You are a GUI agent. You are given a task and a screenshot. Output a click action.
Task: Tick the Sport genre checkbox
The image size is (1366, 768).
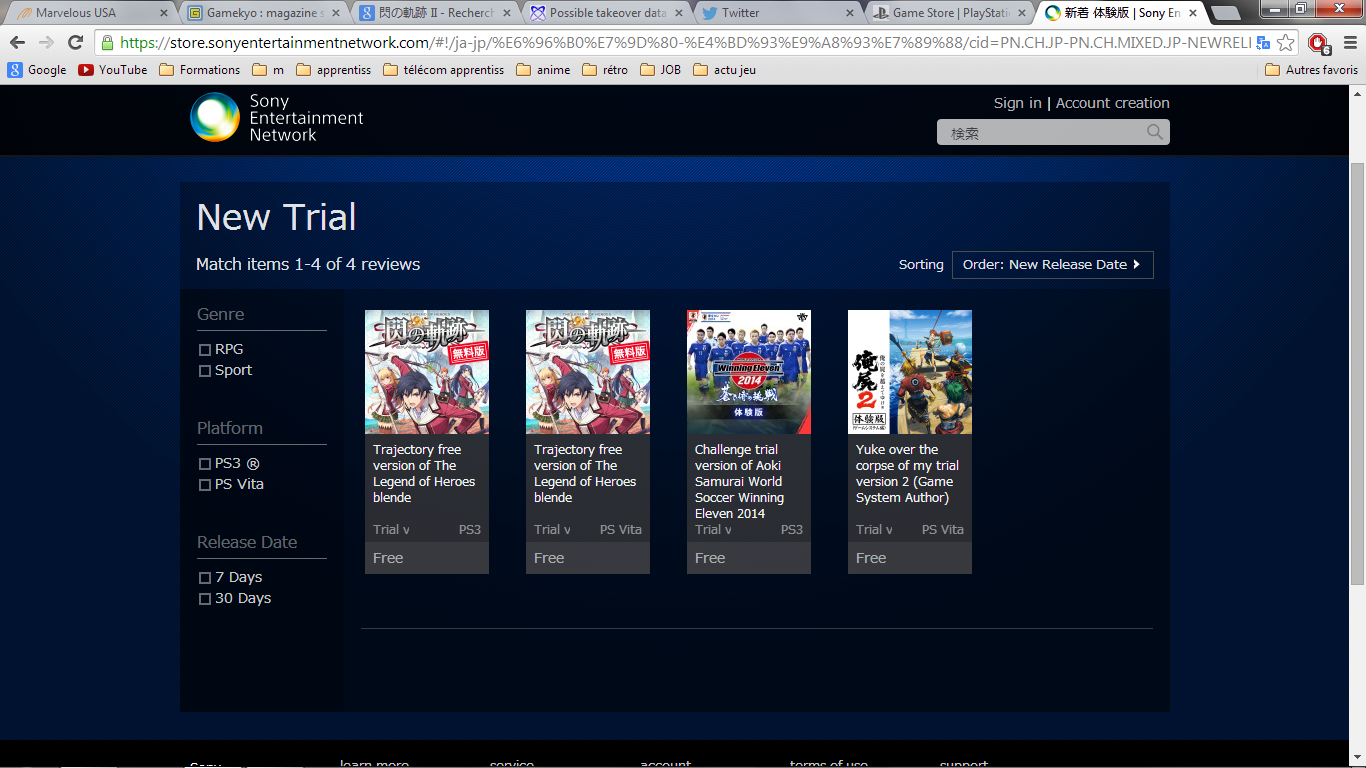point(205,371)
